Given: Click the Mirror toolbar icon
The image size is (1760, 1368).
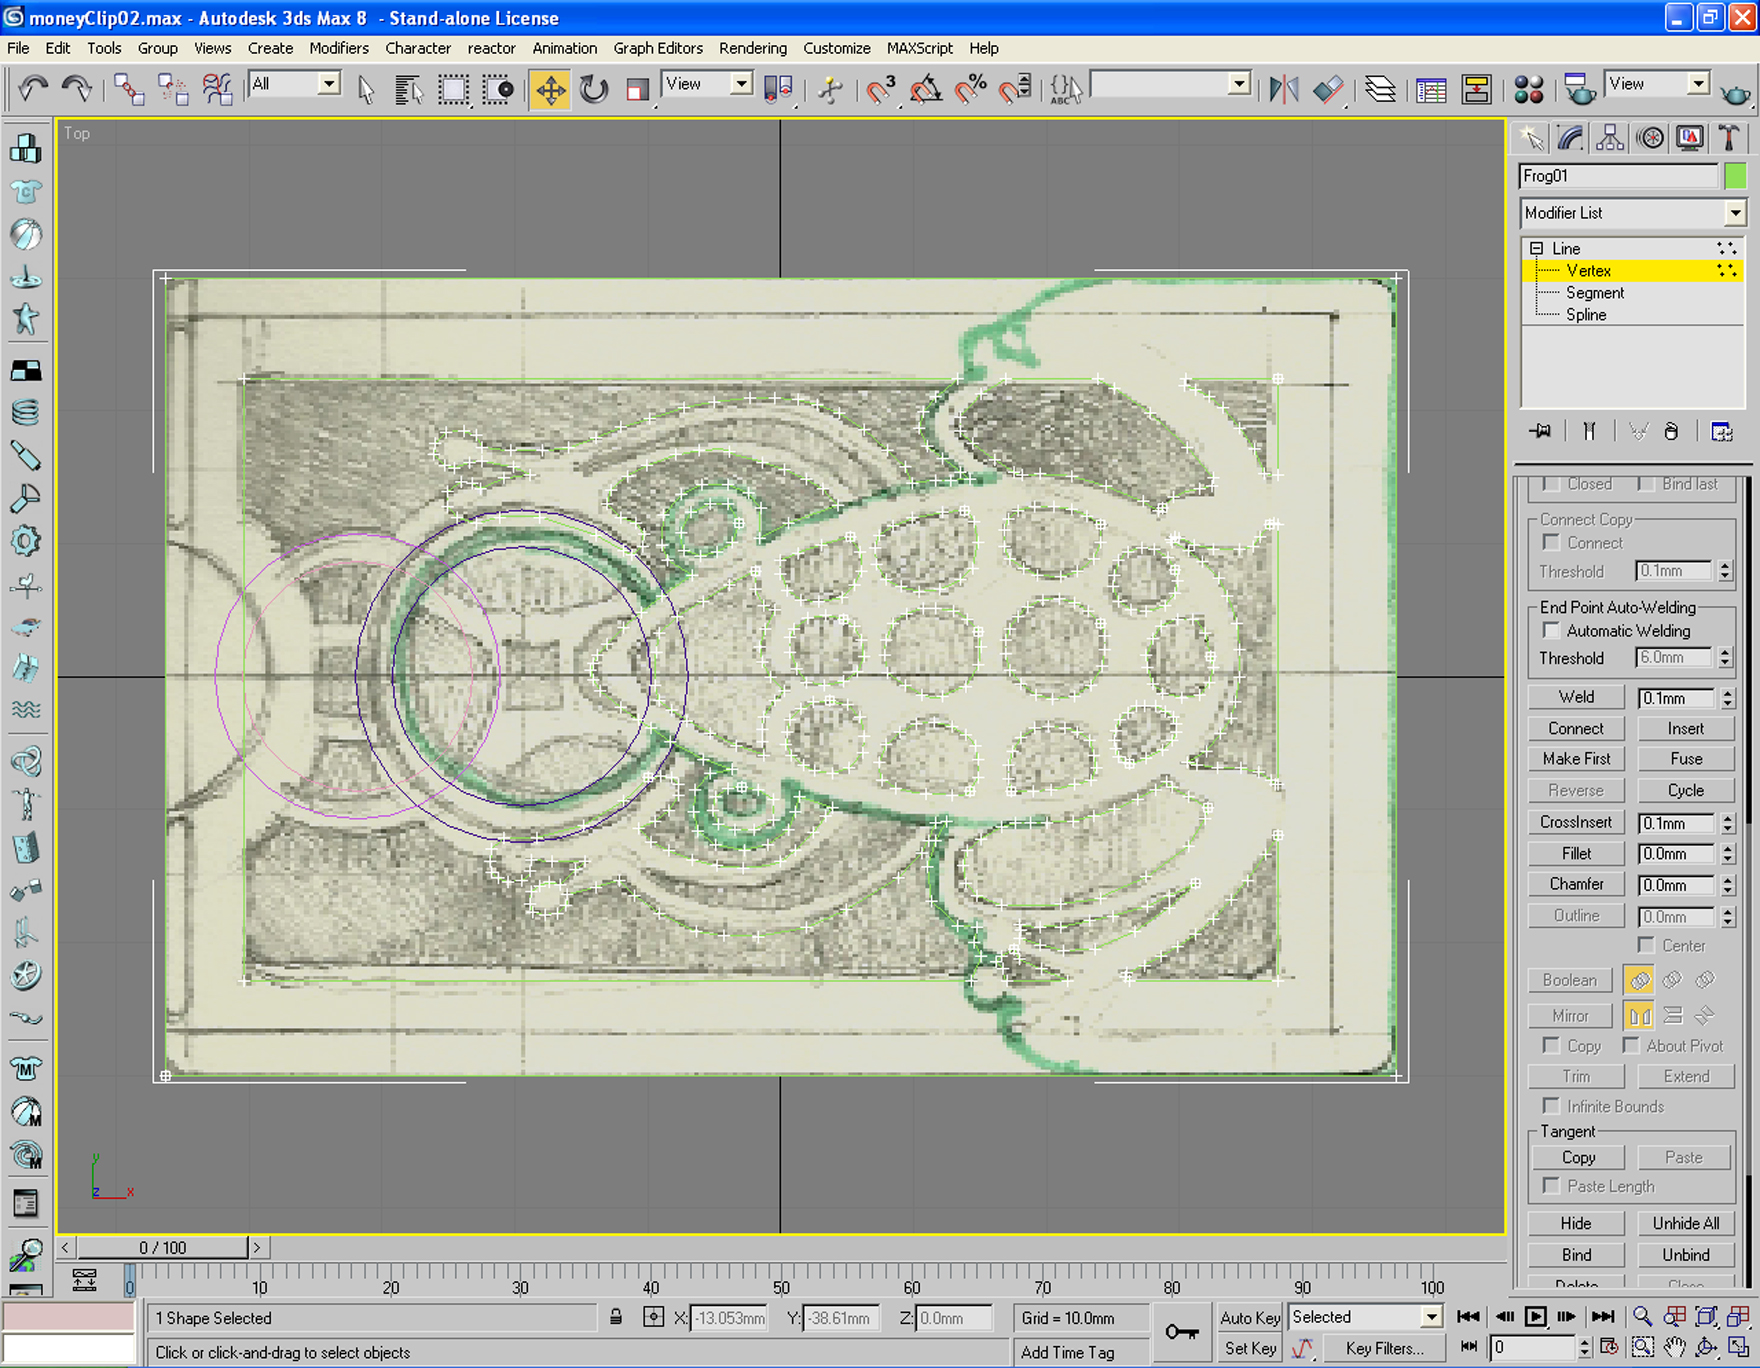Looking at the screenshot, I should pos(1284,90).
